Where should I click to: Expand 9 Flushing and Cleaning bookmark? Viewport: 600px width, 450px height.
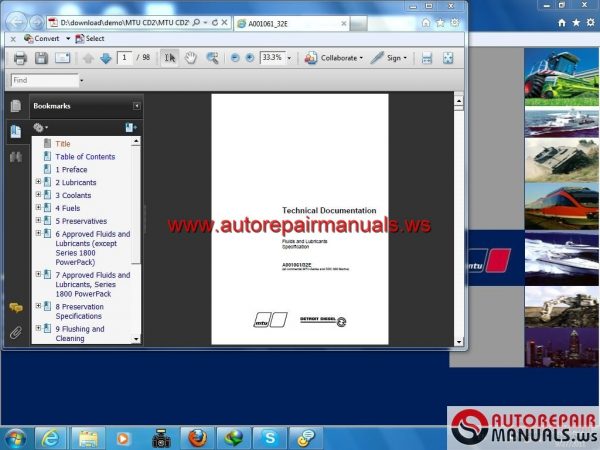pos(38,328)
